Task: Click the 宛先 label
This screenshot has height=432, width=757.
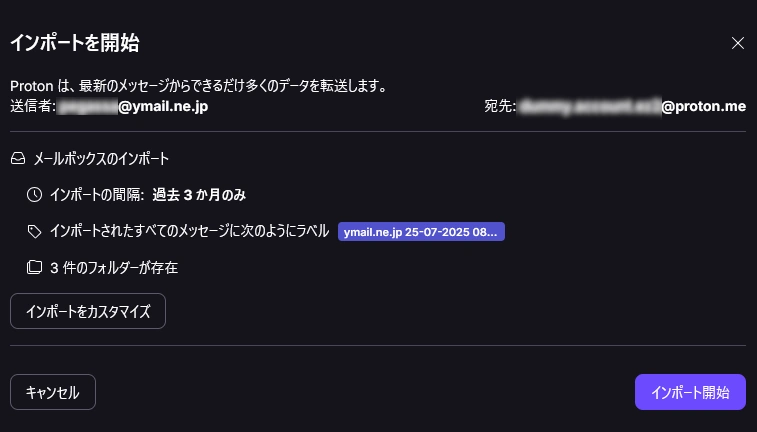Action: pyautogui.click(x=500, y=106)
